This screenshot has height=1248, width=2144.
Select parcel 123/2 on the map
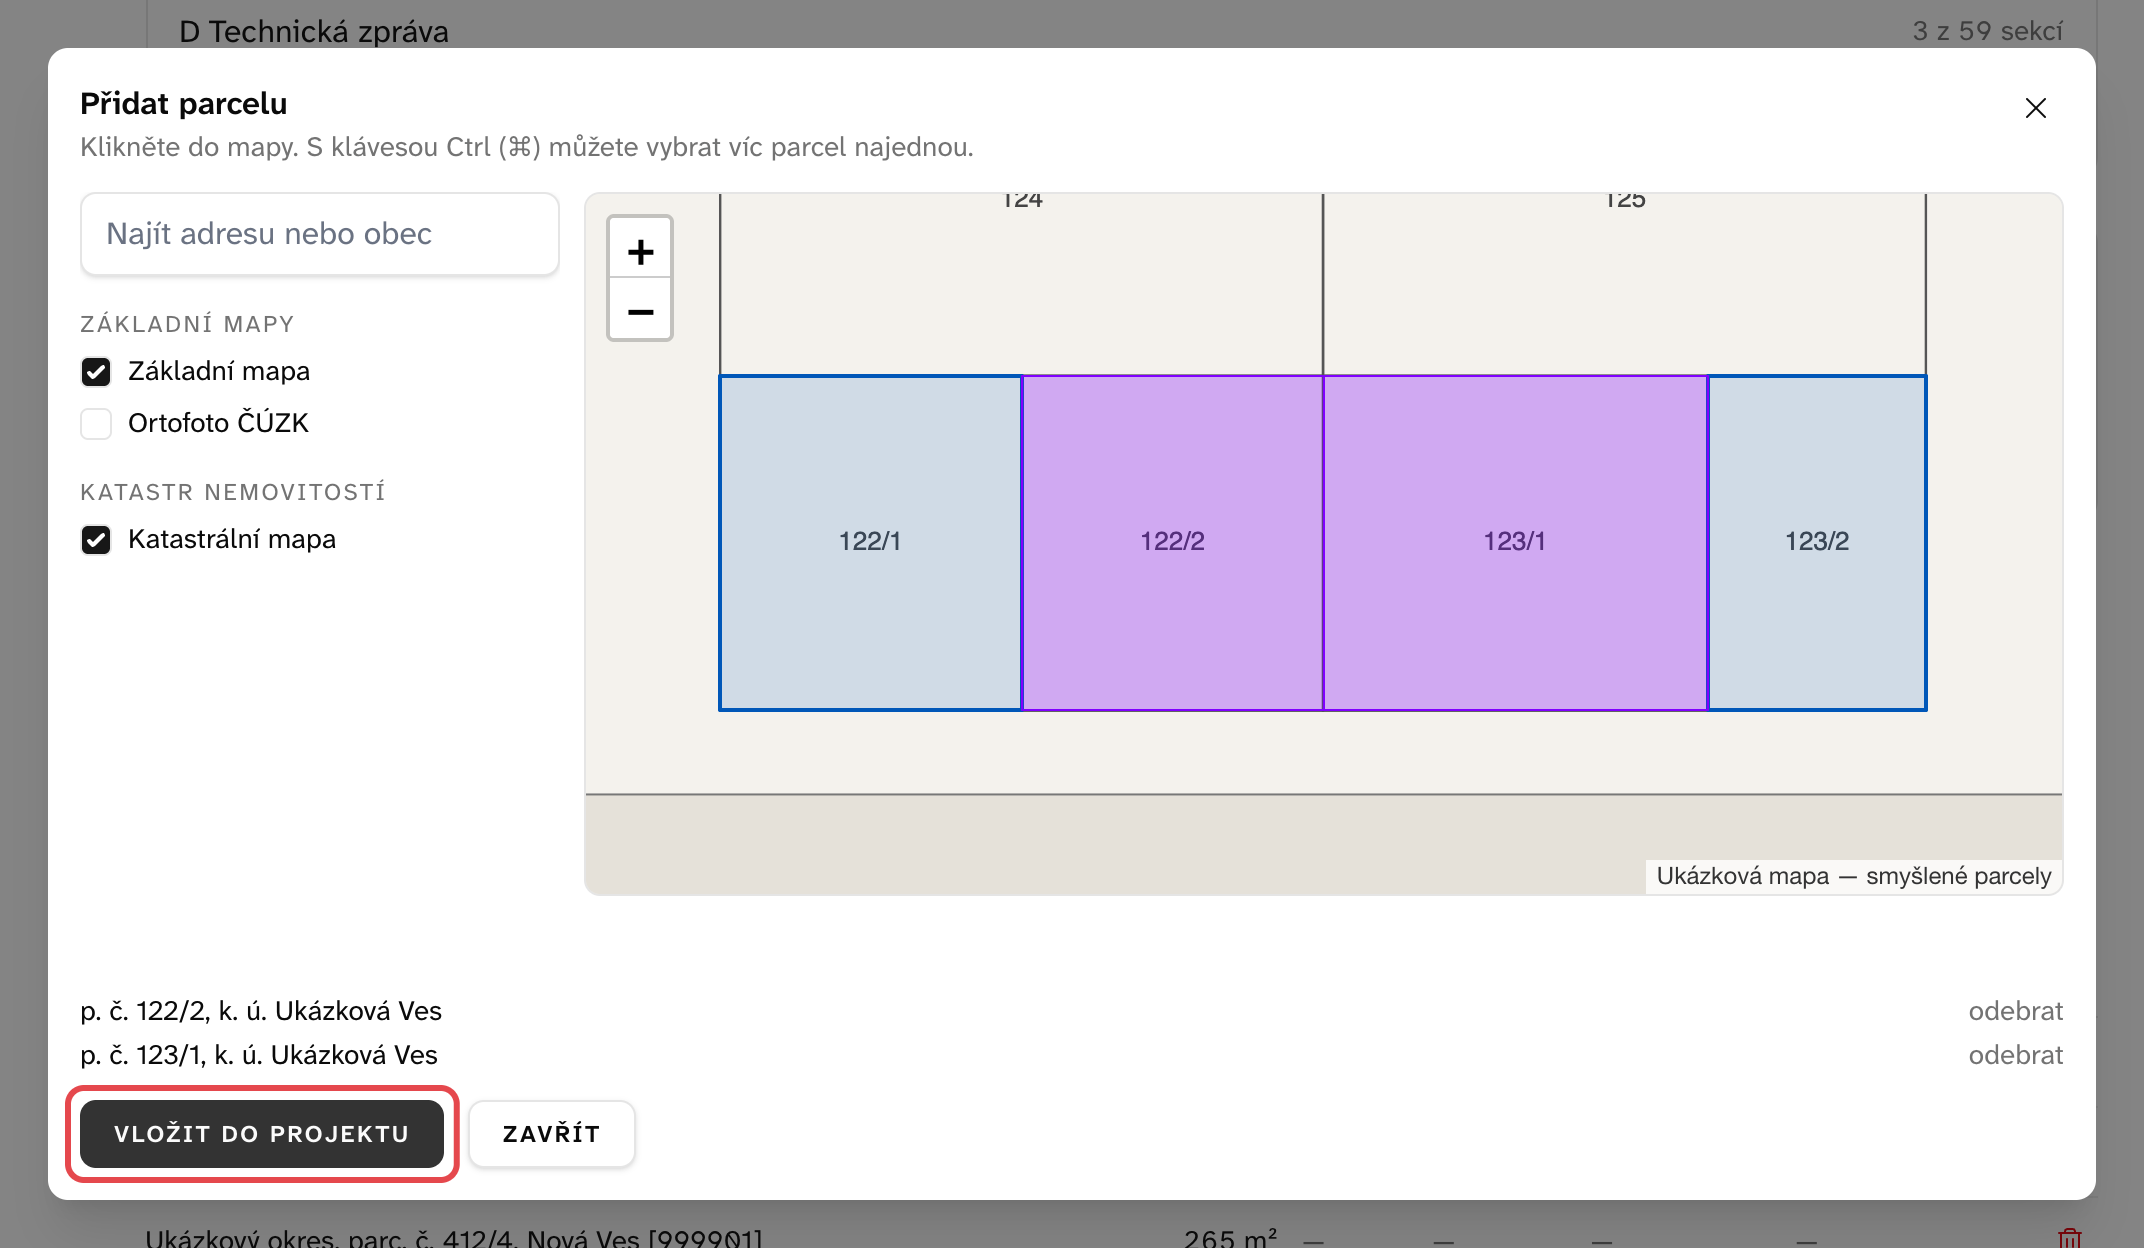pos(1817,543)
